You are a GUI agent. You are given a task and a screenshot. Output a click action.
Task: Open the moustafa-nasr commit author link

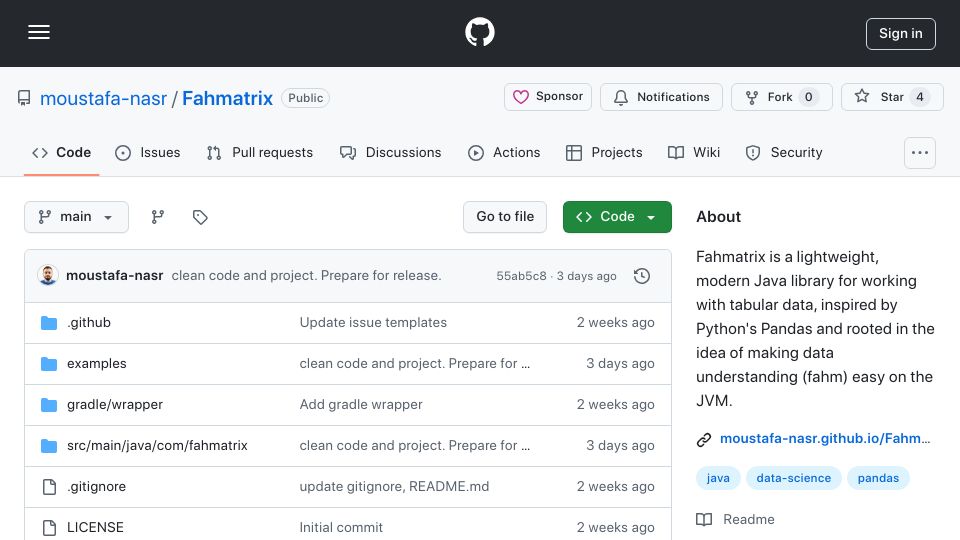click(x=114, y=276)
